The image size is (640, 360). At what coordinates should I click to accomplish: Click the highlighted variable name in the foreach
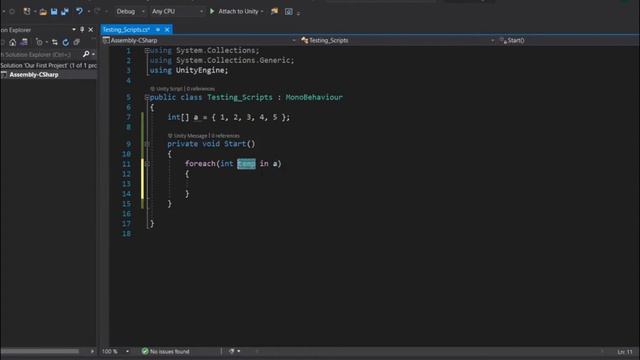pyautogui.click(x=247, y=164)
